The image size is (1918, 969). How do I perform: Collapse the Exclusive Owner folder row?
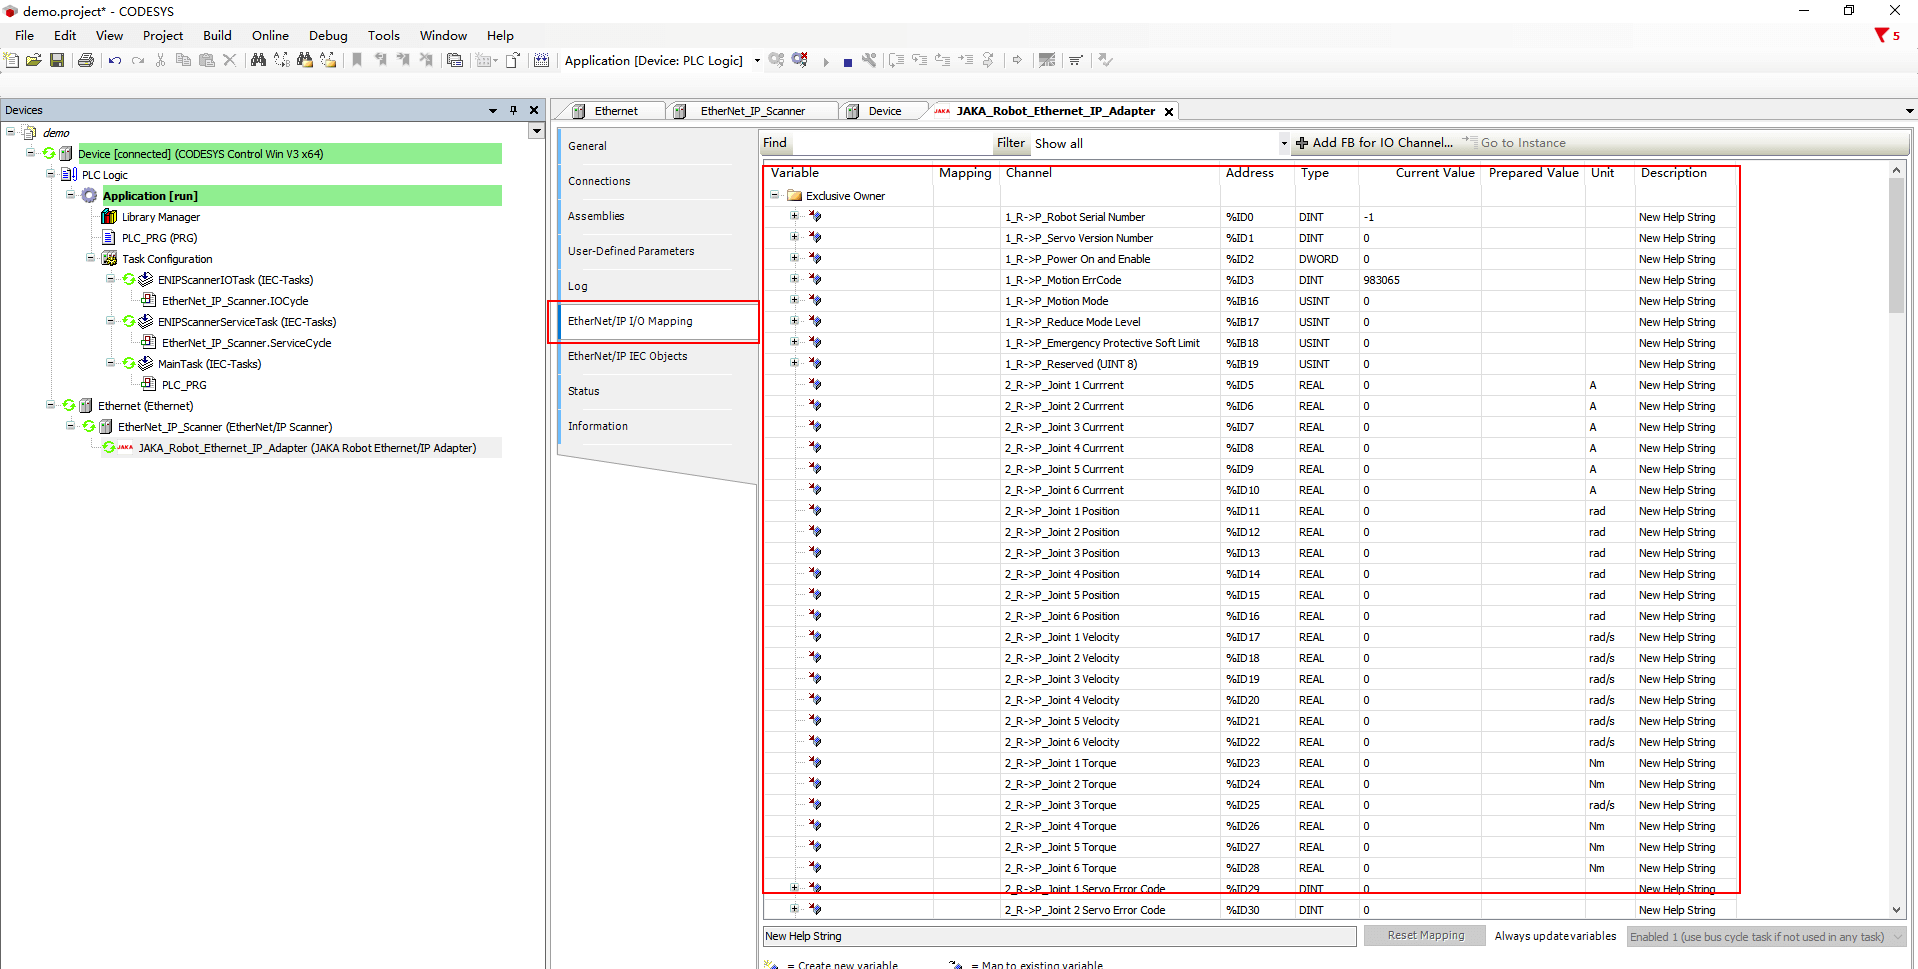point(775,196)
